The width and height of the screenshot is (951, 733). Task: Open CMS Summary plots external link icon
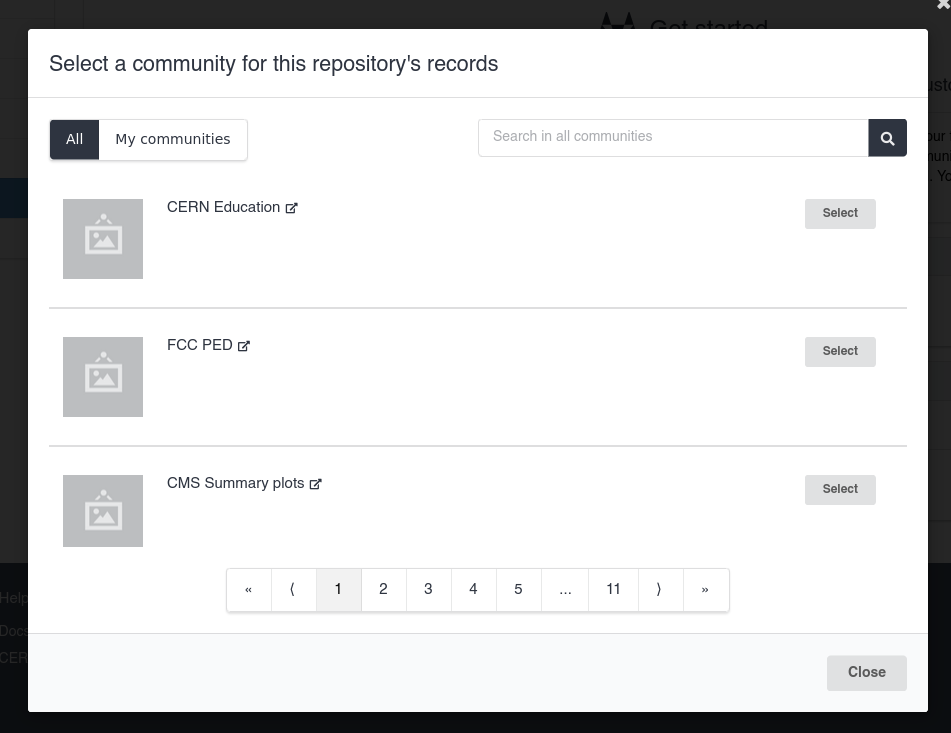tap(316, 484)
